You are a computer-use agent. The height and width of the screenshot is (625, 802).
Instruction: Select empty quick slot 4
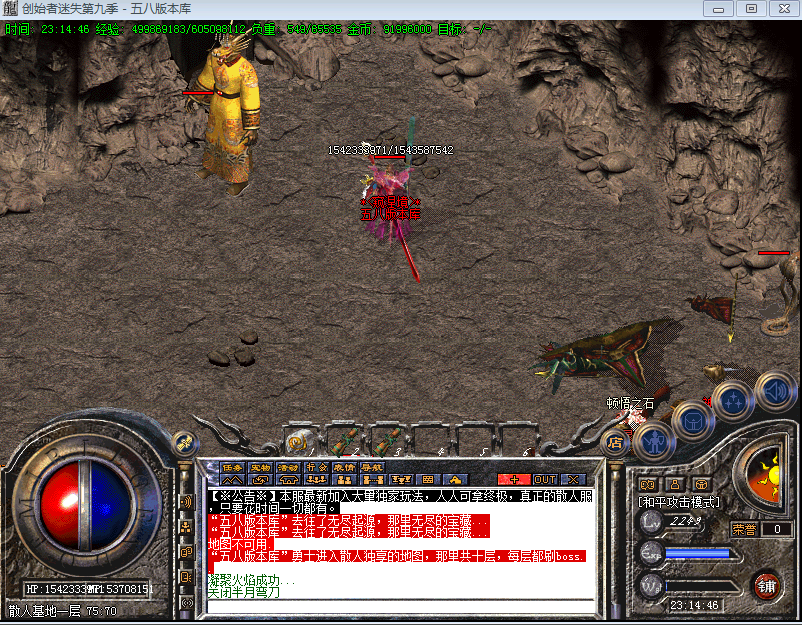tap(430, 441)
